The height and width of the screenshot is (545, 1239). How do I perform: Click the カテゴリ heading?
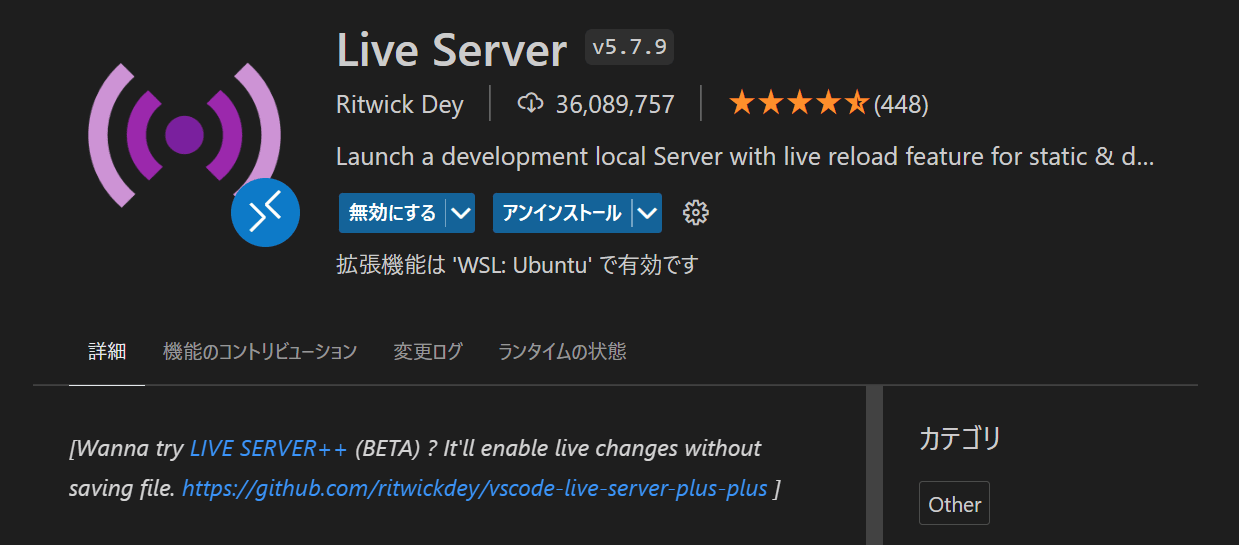[x=960, y=438]
